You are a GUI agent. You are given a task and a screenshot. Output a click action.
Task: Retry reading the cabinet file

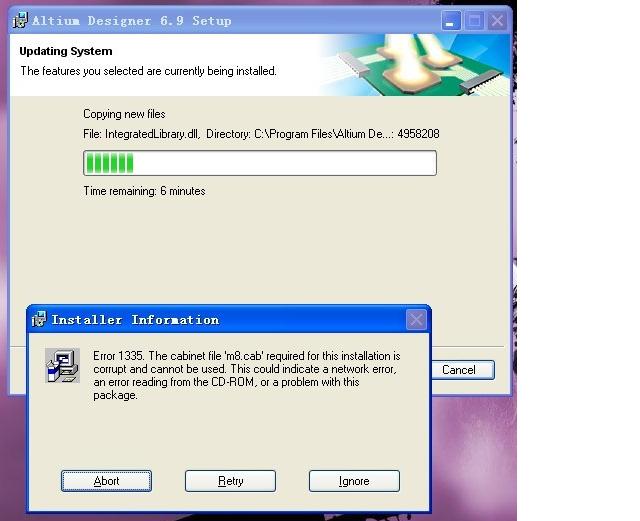coord(230,481)
